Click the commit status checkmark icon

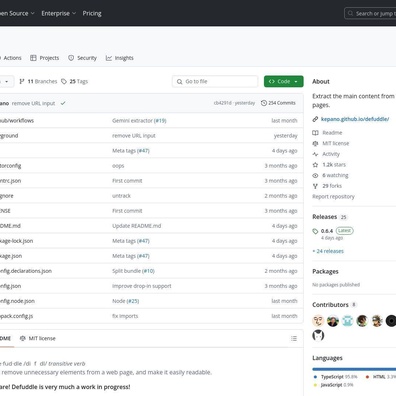pyautogui.click(x=63, y=103)
